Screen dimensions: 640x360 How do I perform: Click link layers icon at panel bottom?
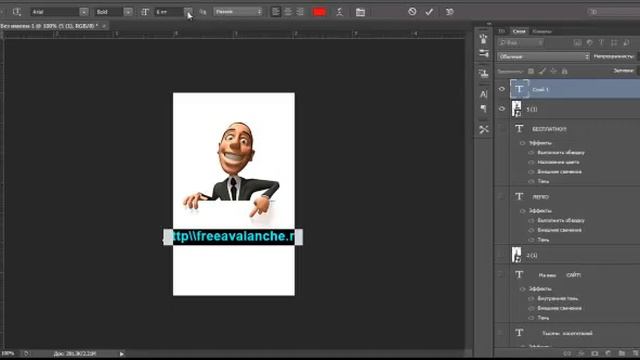pyautogui.click(x=567, y=353)
